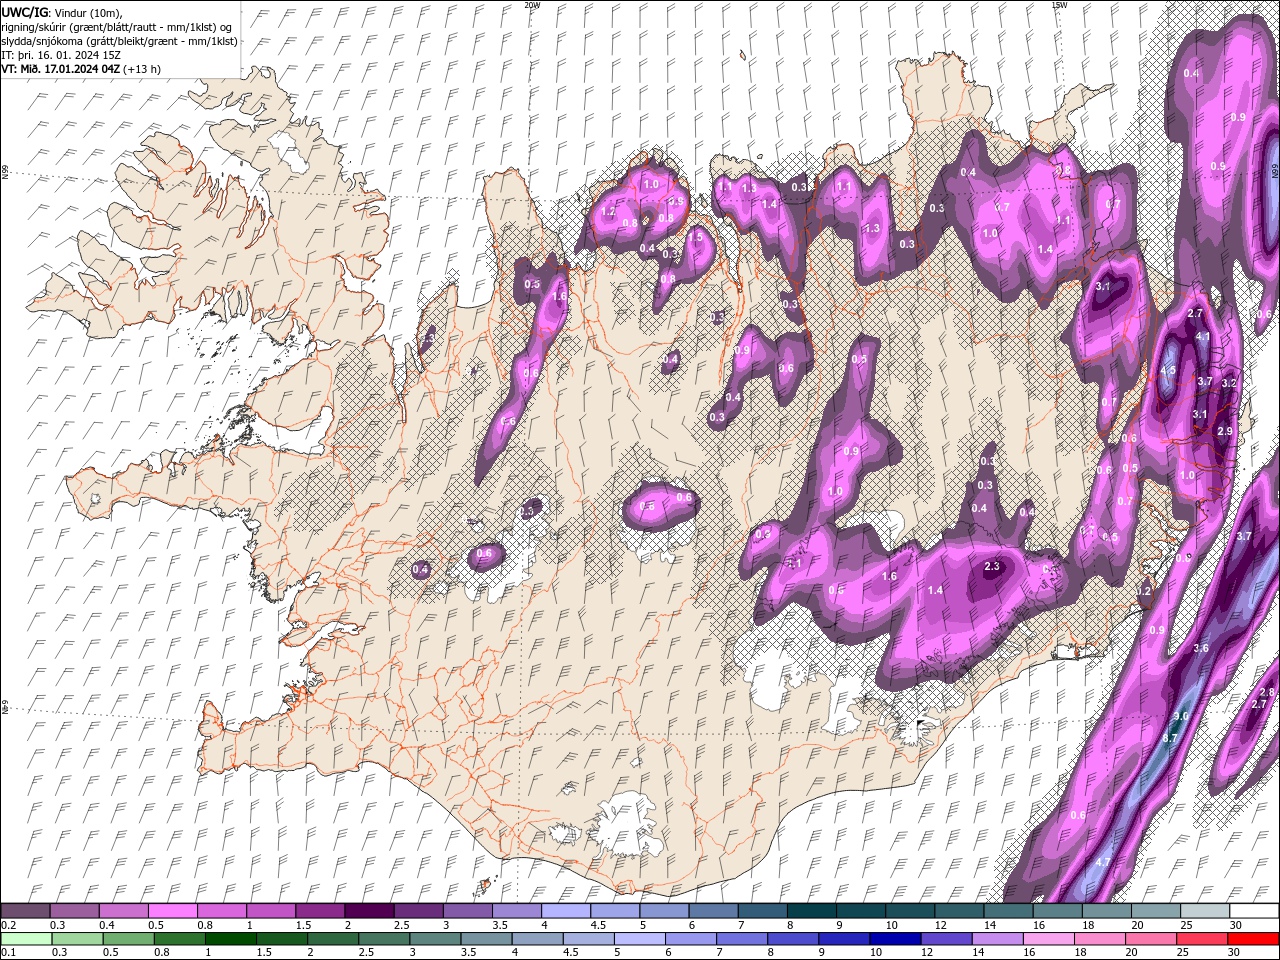Image resolution: width=1280 pixels, height=960 pixels.
Task: Select upper legend dark purple swatch labeled 2
Action: 369,911
